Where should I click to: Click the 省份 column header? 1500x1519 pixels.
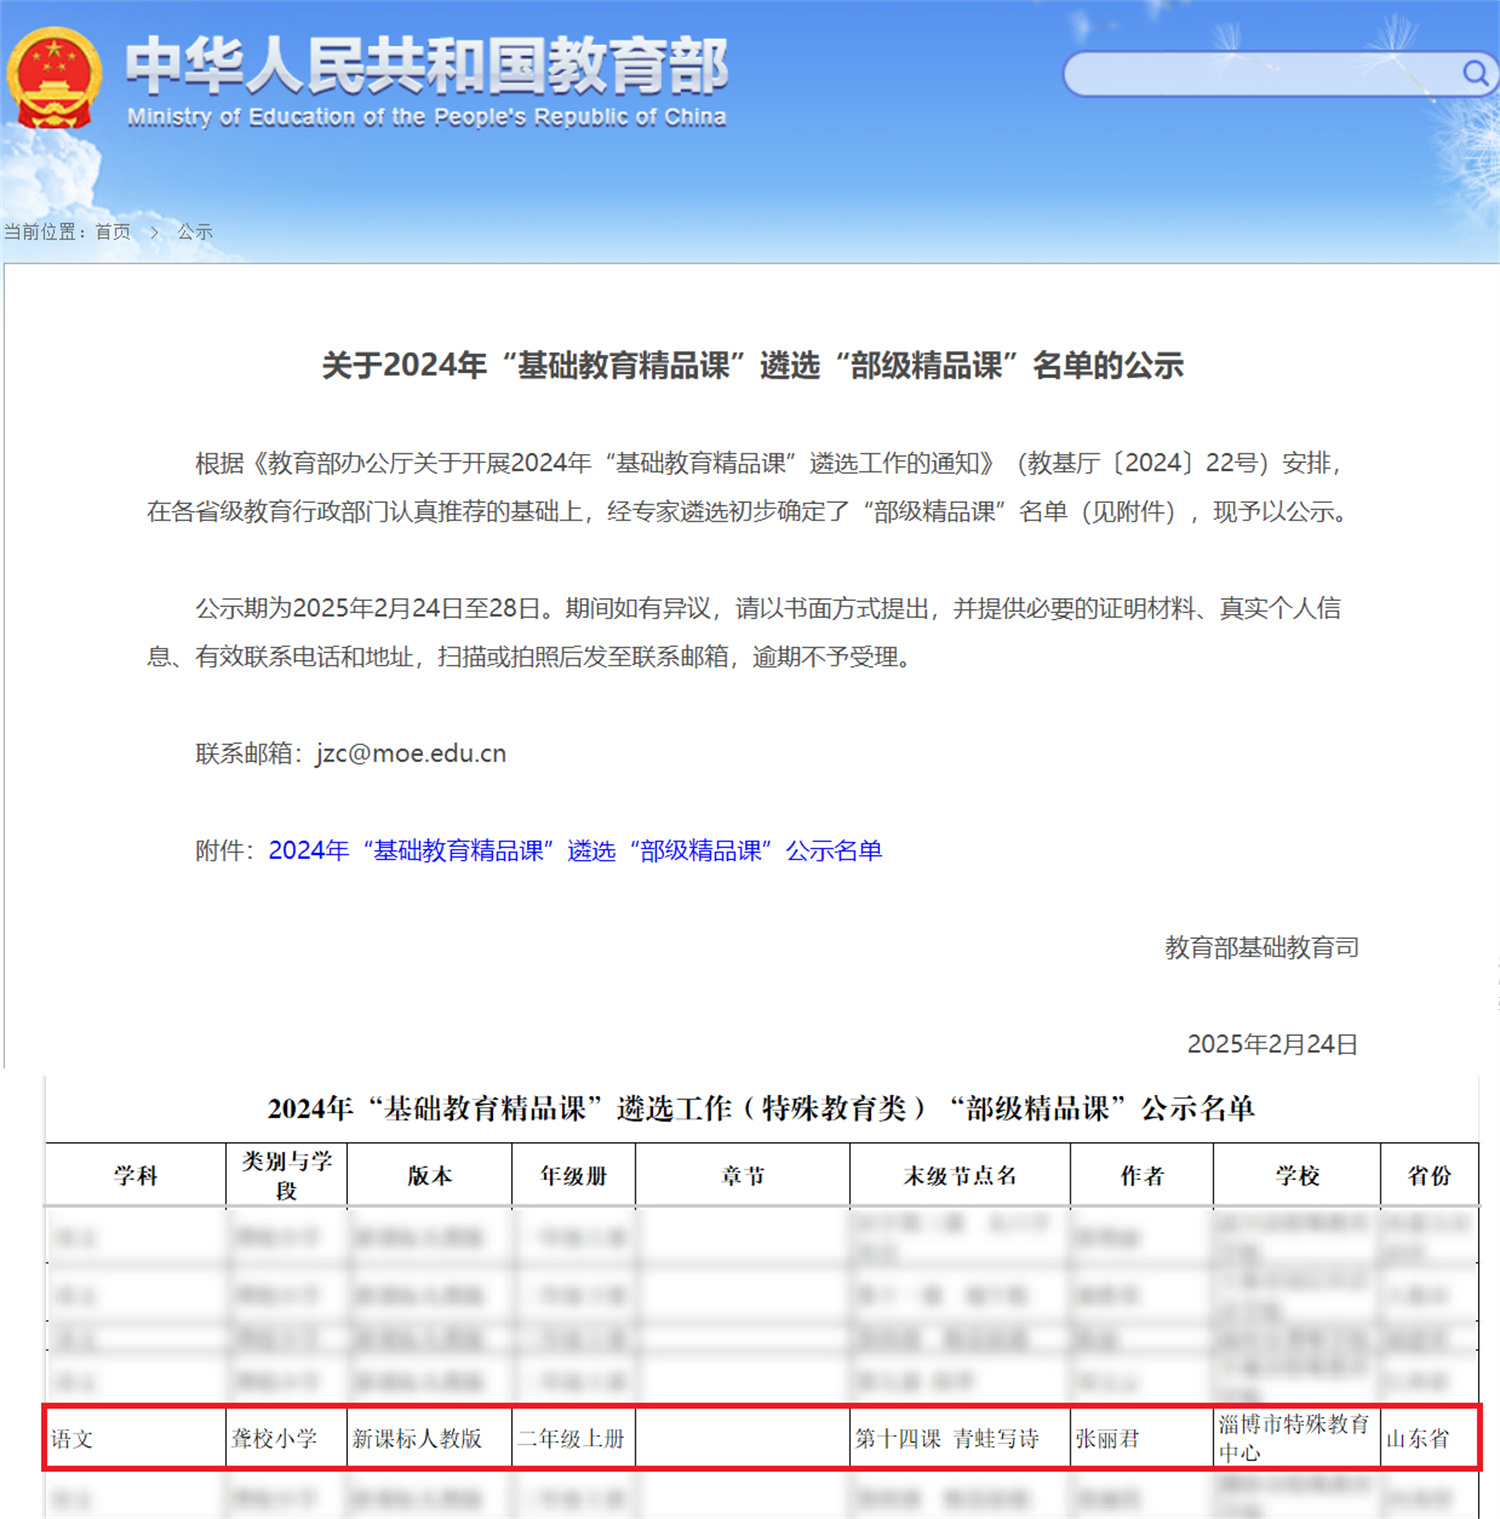point(1429,1176)
